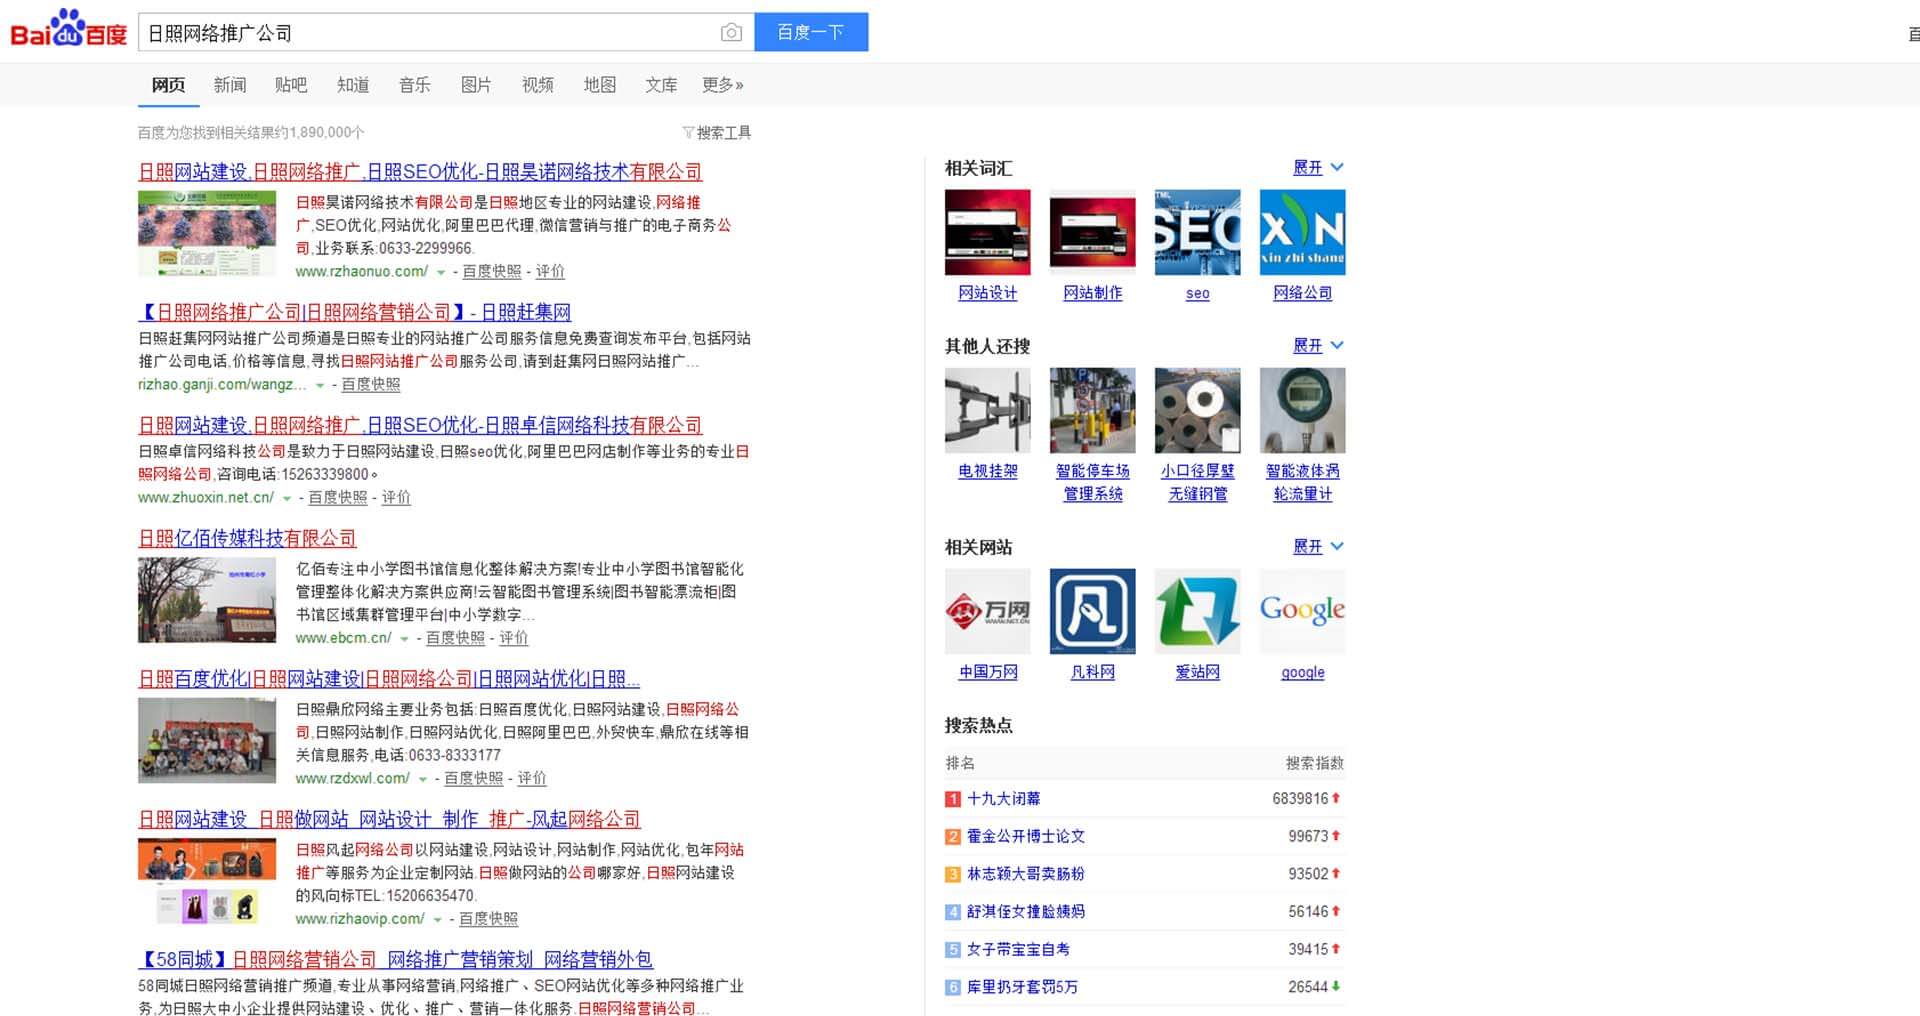Viewport: 1920px width, 1016px height.
Task: Open result 日照昊诺网络技术有限公司 title
Action: (420, 172)
